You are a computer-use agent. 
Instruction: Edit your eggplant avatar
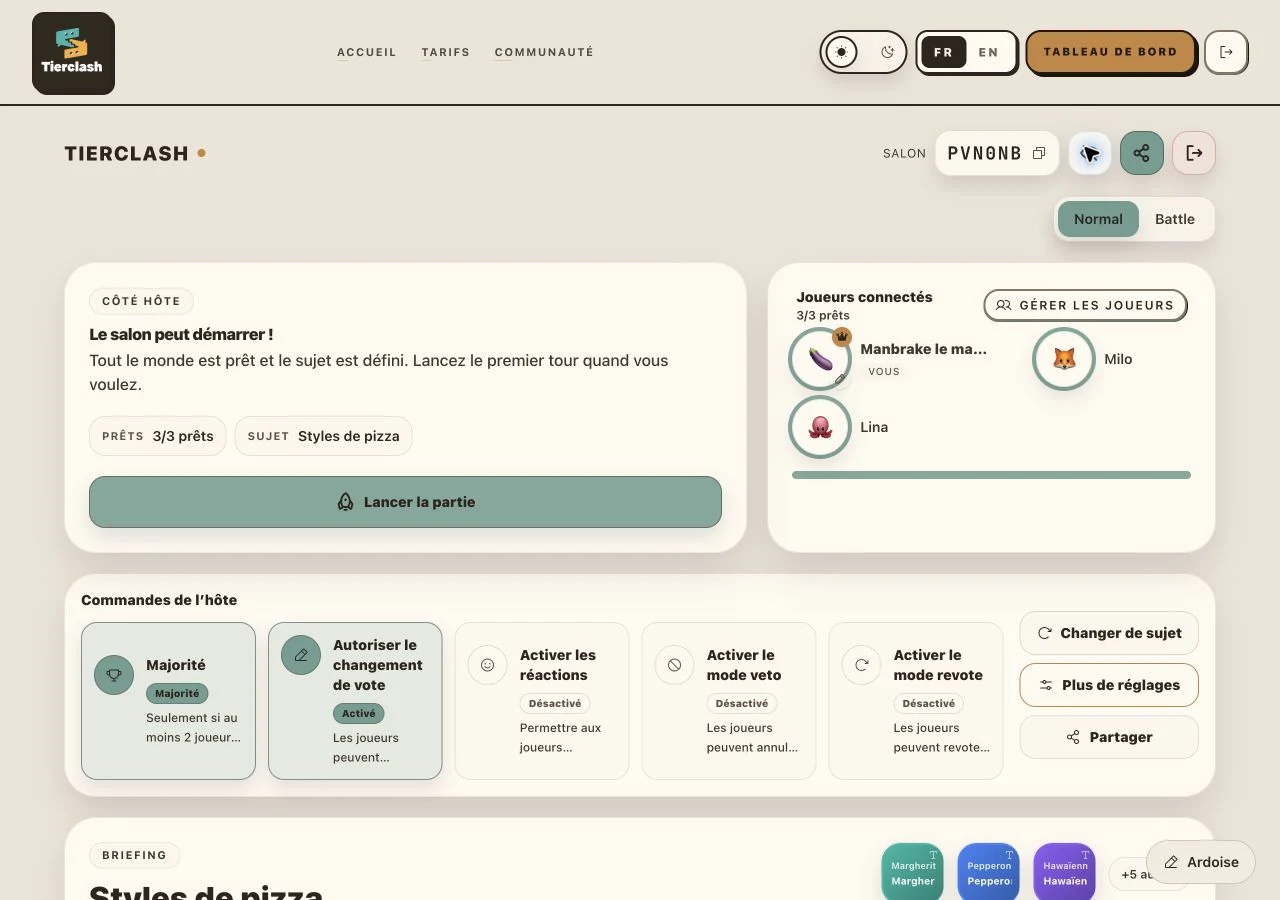[x=820, y=358]
